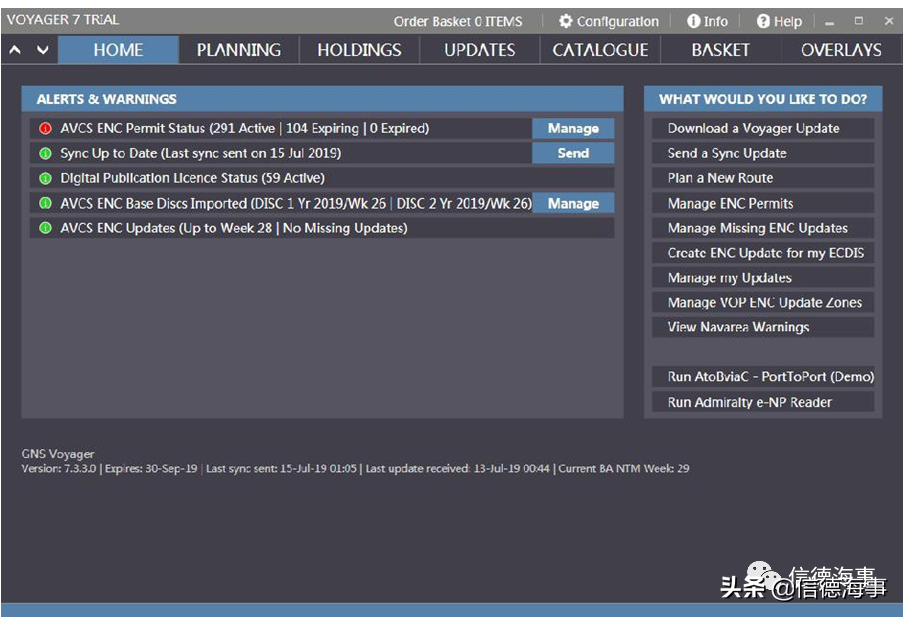Click Manage for ENC Base Discs Imported
Viewport: 906px width, 618px height.
pos(573,203)
